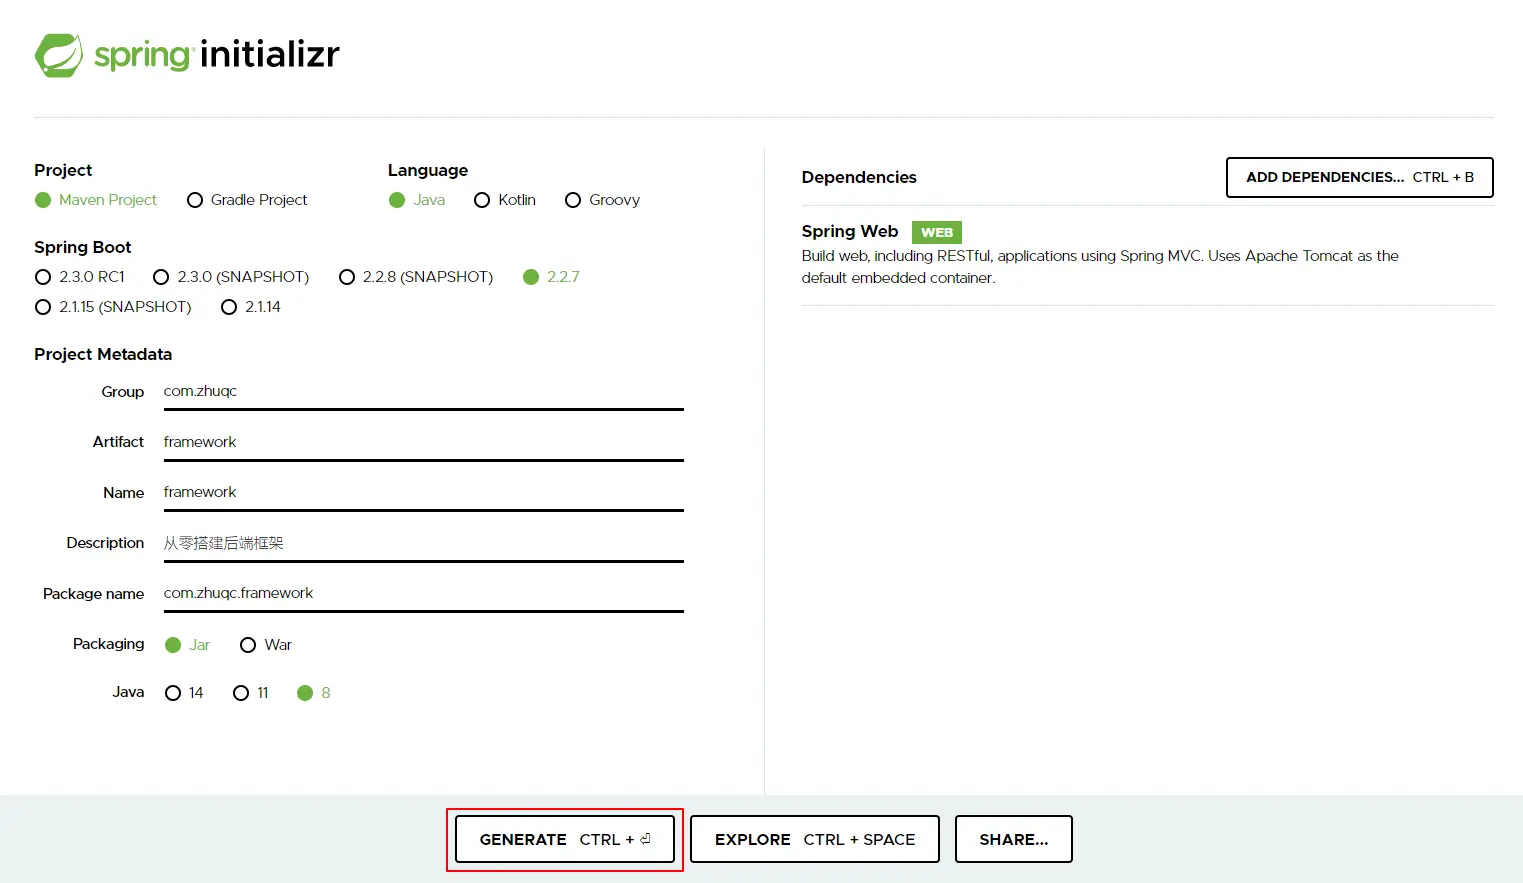Select Gradle Project radio button
Image resolution: width=1523 pixels, height=883 pixels.
click(x=247, y=200)
